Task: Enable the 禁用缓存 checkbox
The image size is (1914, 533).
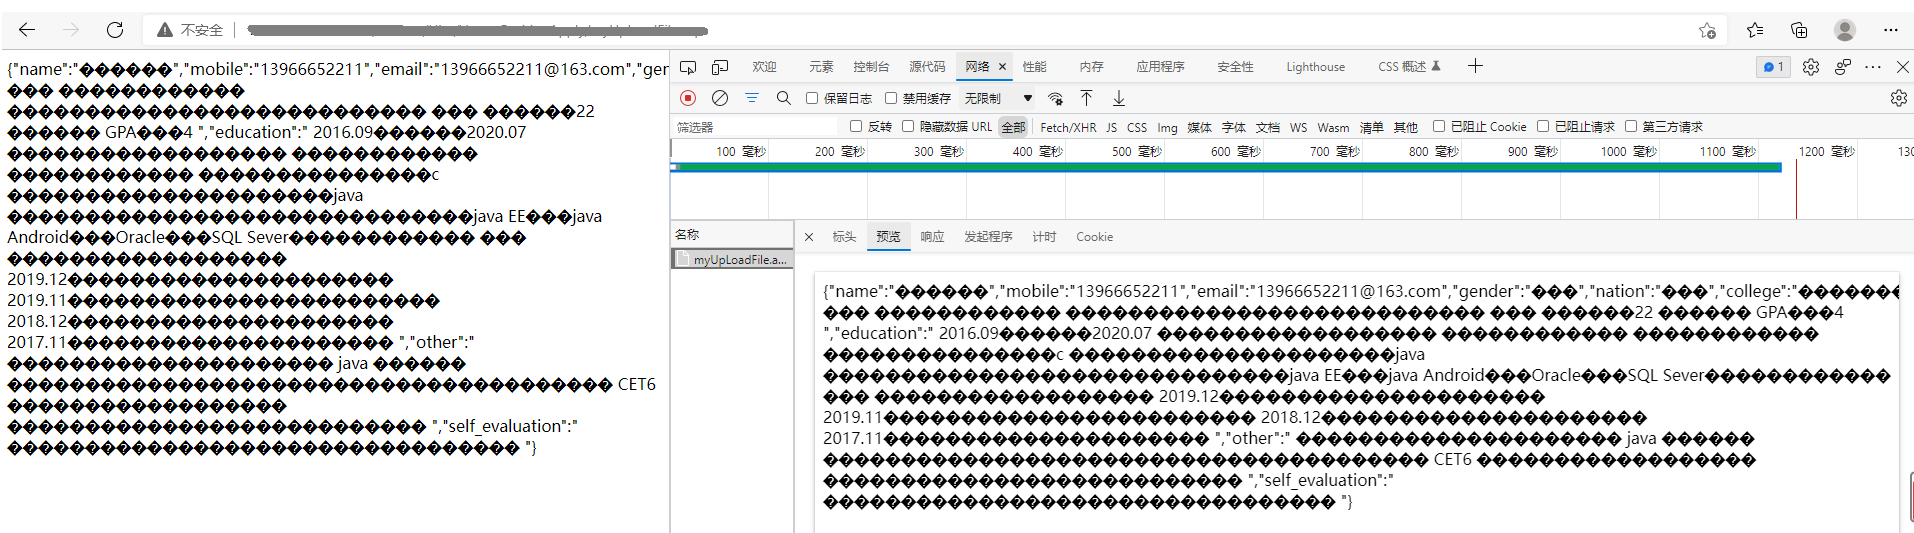Action: (x=891, y=98)
